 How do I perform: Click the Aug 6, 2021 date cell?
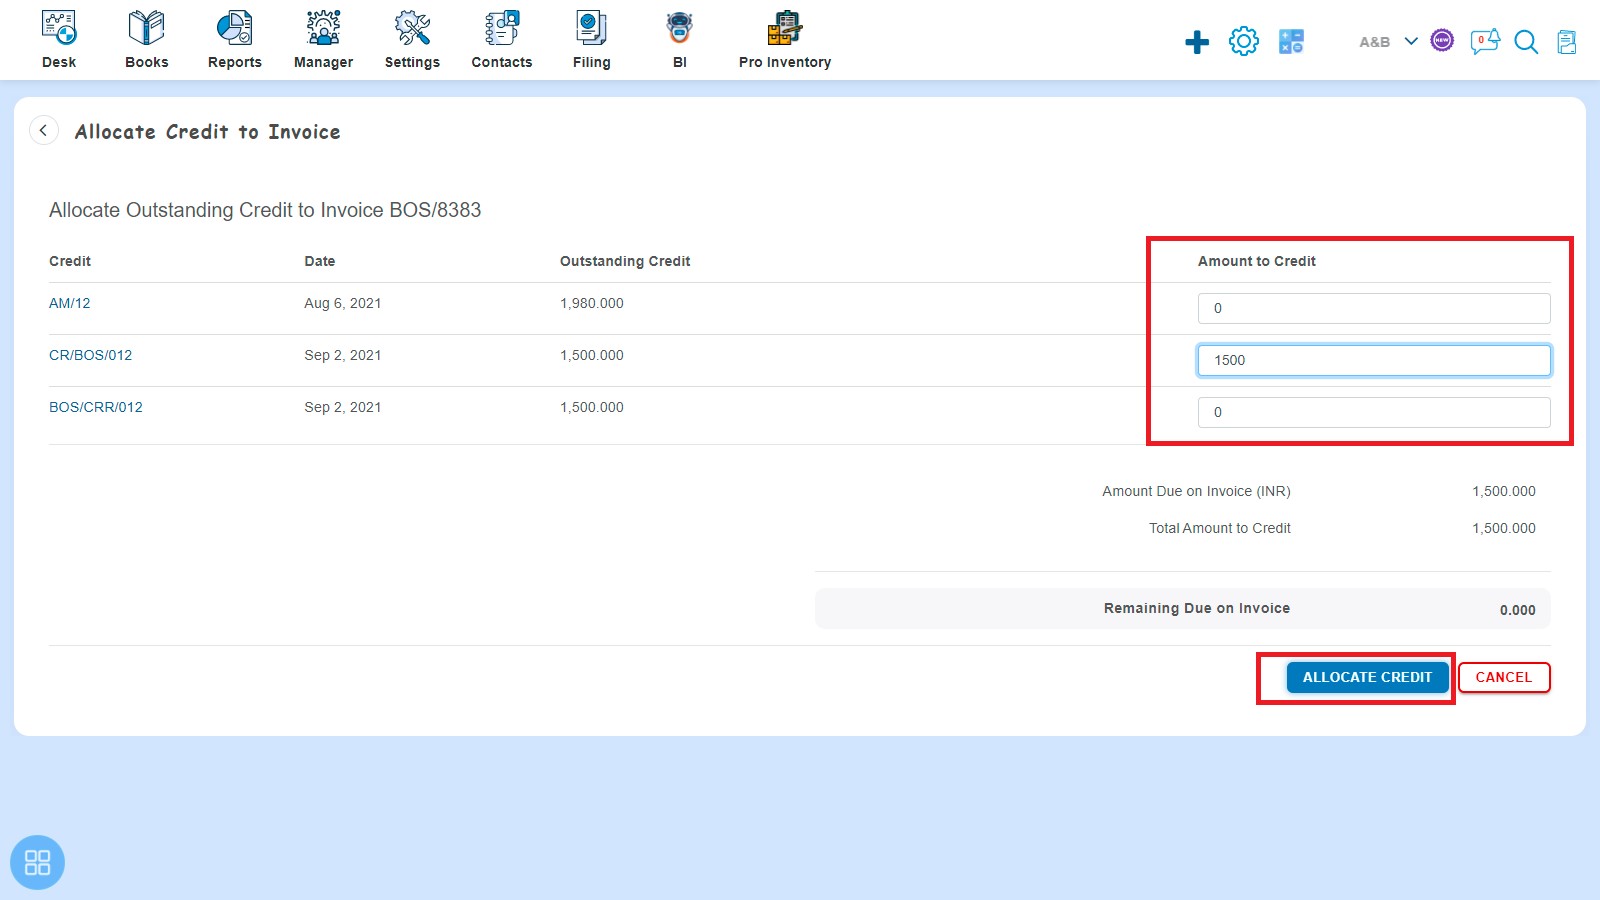(343, 303)
